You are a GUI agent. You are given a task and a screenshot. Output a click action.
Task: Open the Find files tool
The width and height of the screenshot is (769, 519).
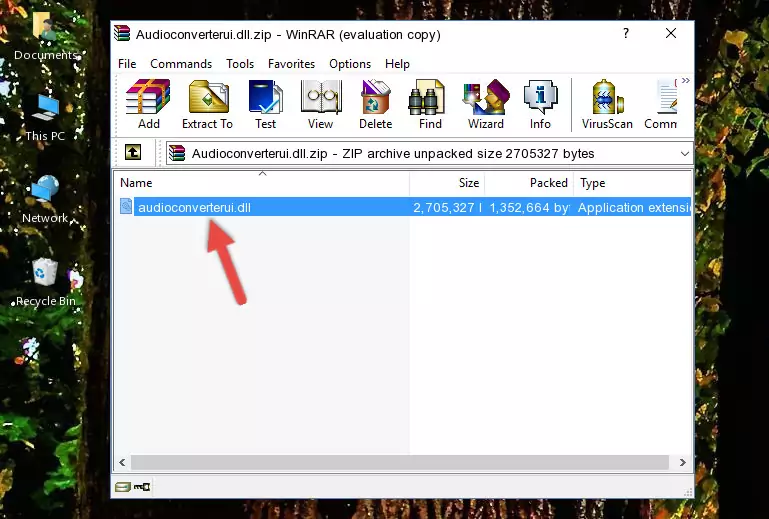430,104
